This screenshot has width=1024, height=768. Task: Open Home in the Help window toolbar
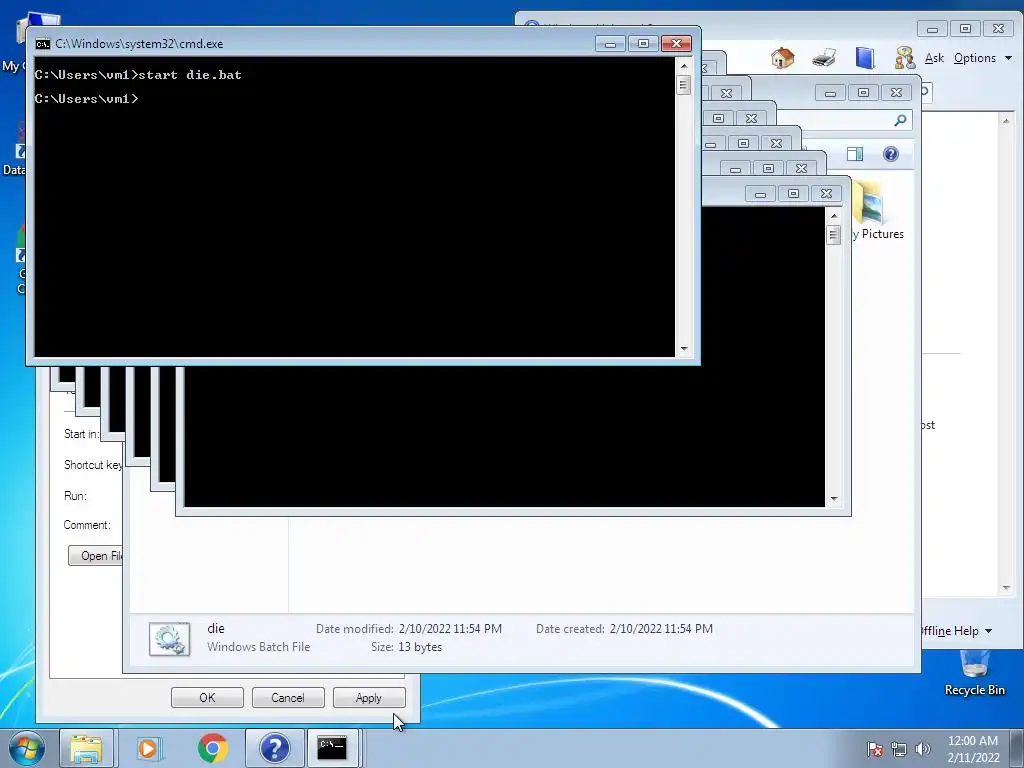[x=782, y=58]
